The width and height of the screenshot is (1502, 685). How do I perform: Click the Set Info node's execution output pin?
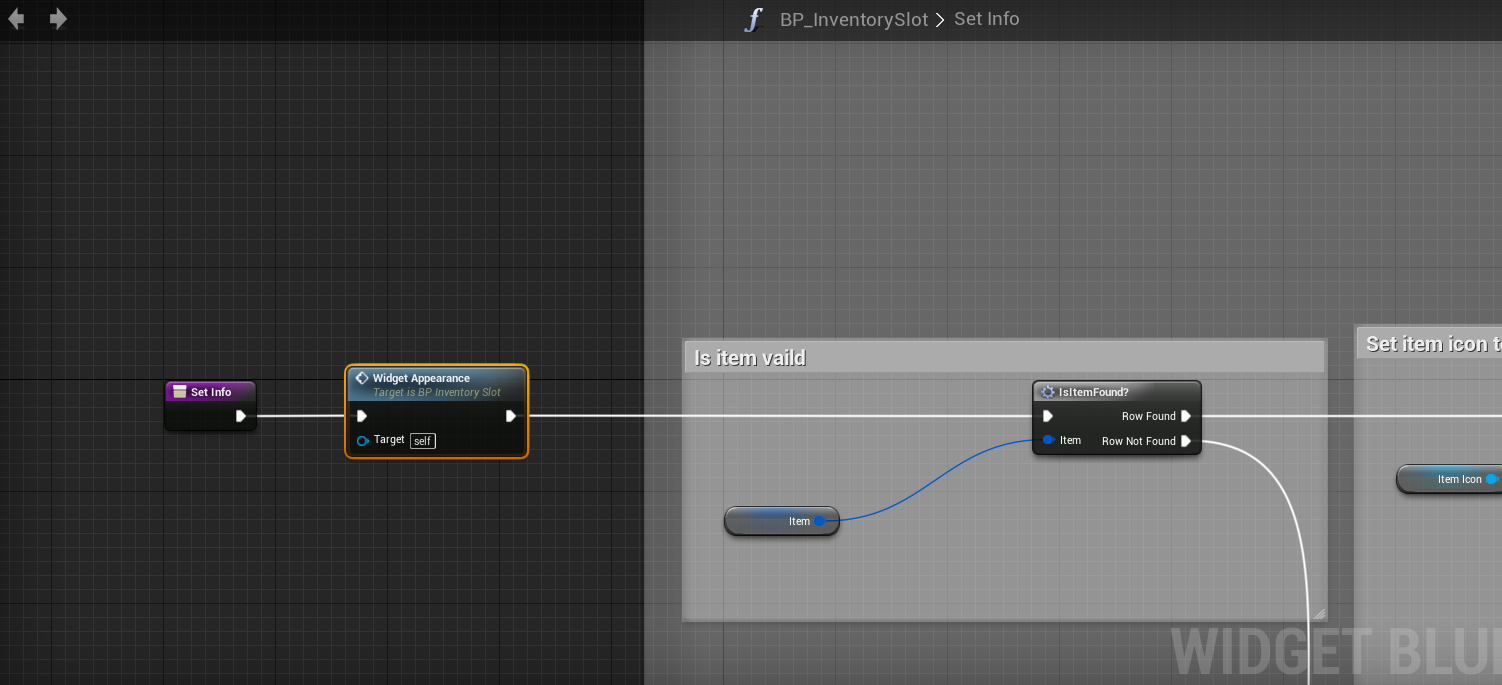(x=241, y=416)
